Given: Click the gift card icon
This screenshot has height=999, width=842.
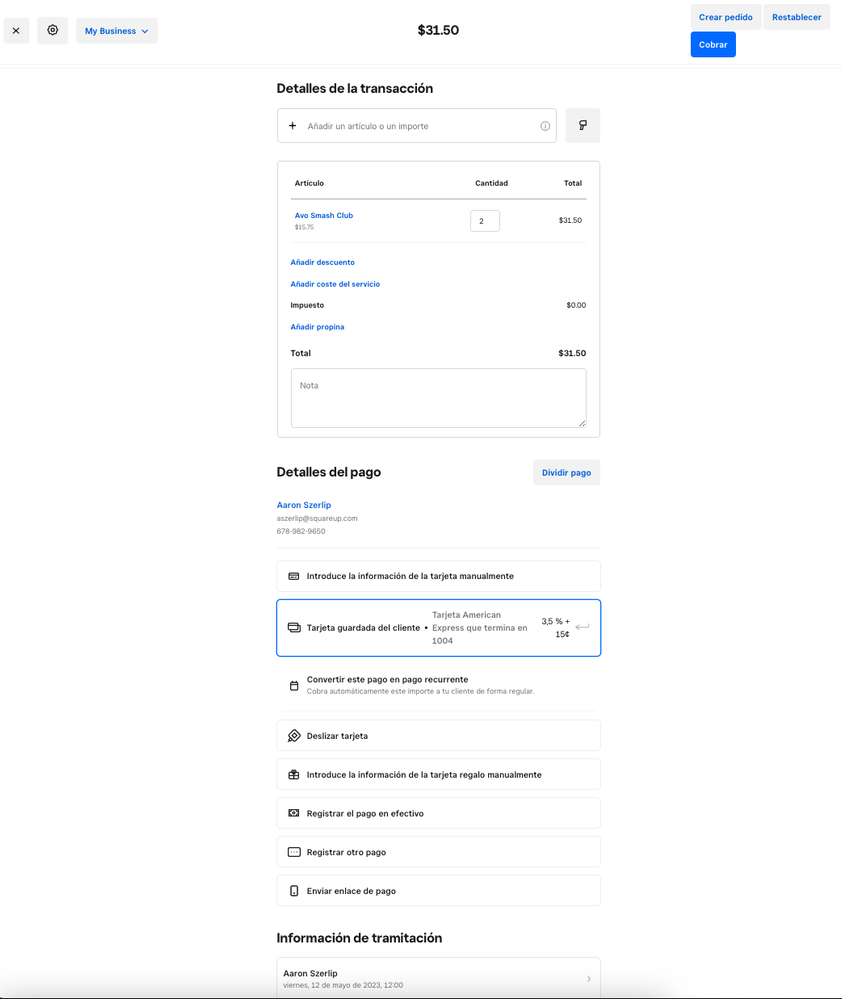Looking at the screenshot, I should point(294,775).
